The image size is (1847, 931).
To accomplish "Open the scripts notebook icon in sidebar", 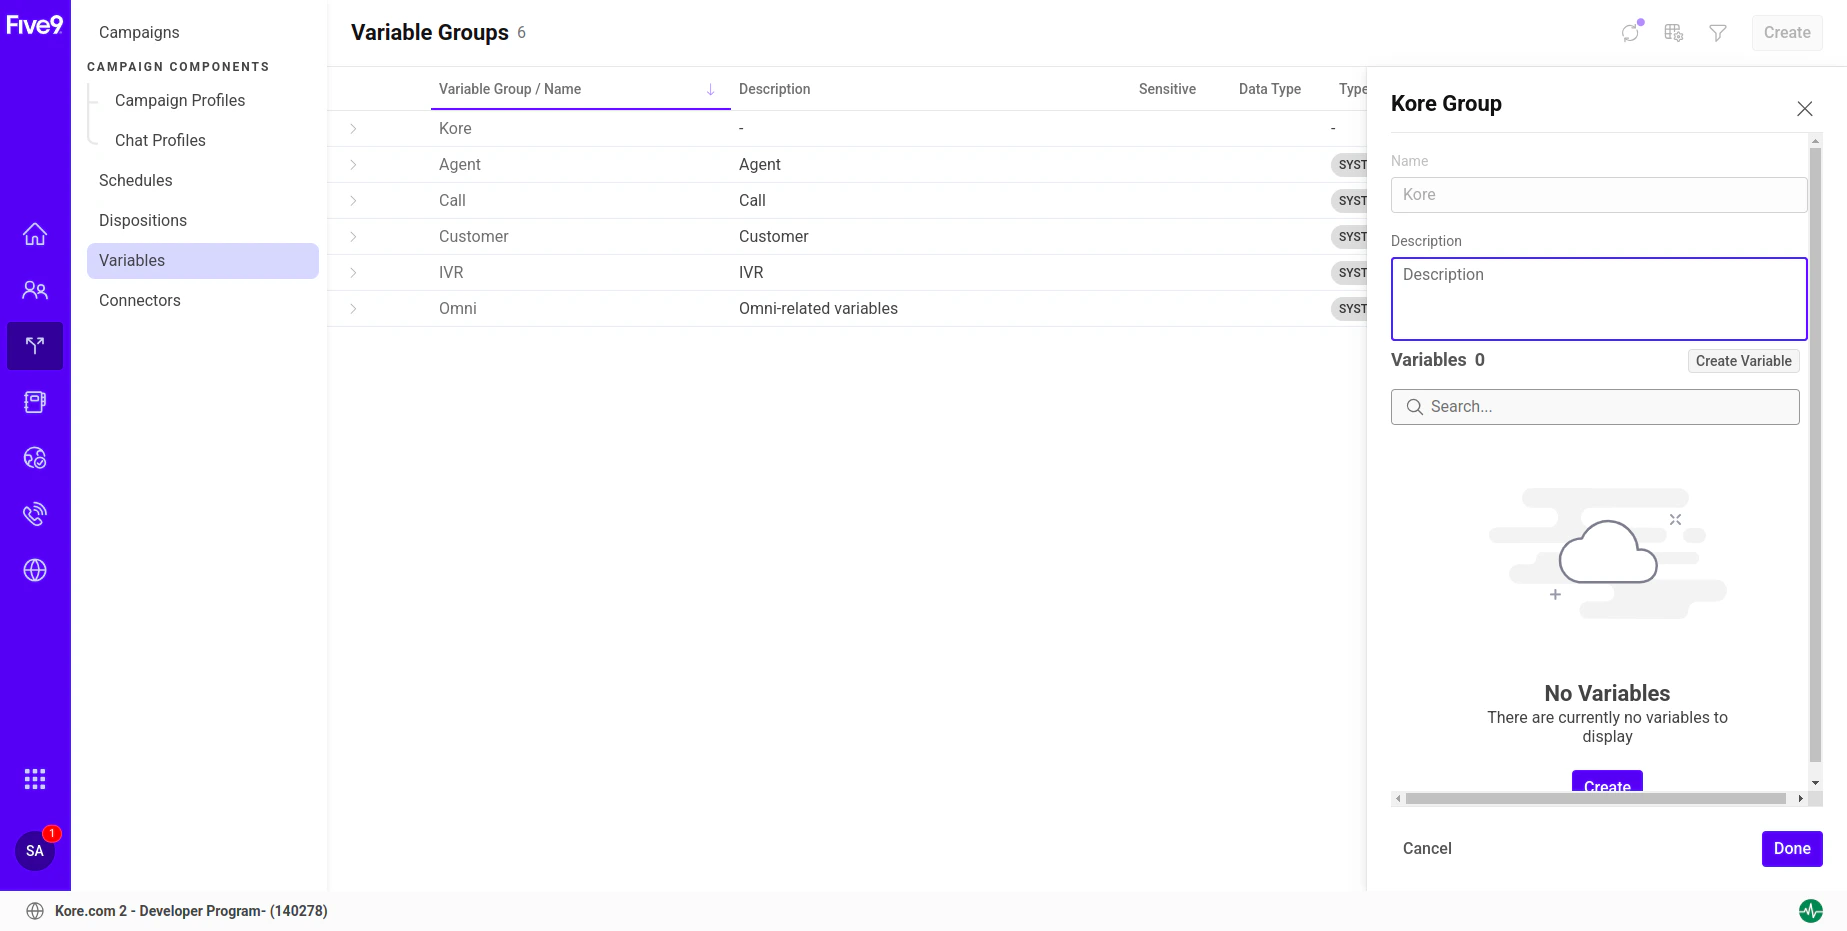I will (x=35, y=402).
